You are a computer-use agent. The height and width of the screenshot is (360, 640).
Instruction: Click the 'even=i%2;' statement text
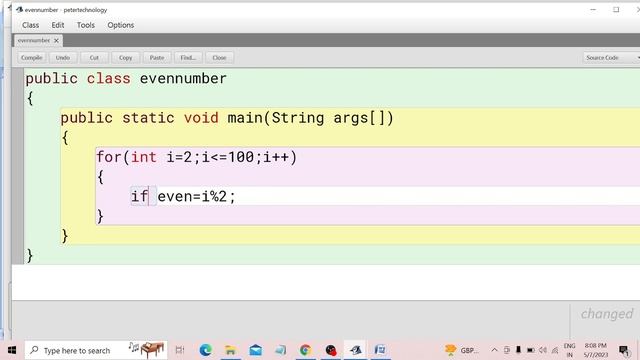pos(196,196)
